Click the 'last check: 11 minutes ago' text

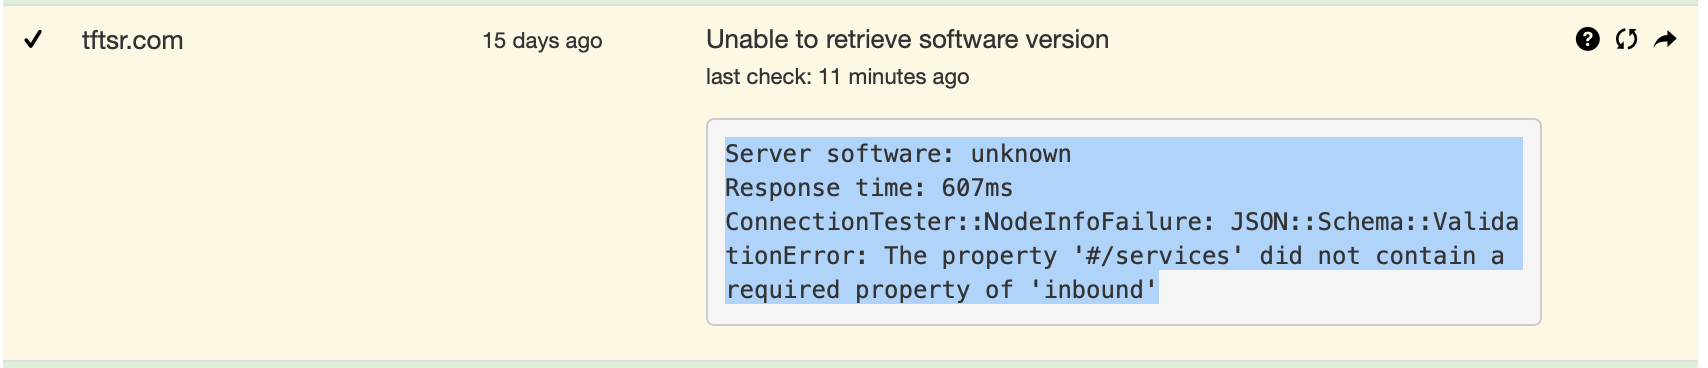click(837, 76)
